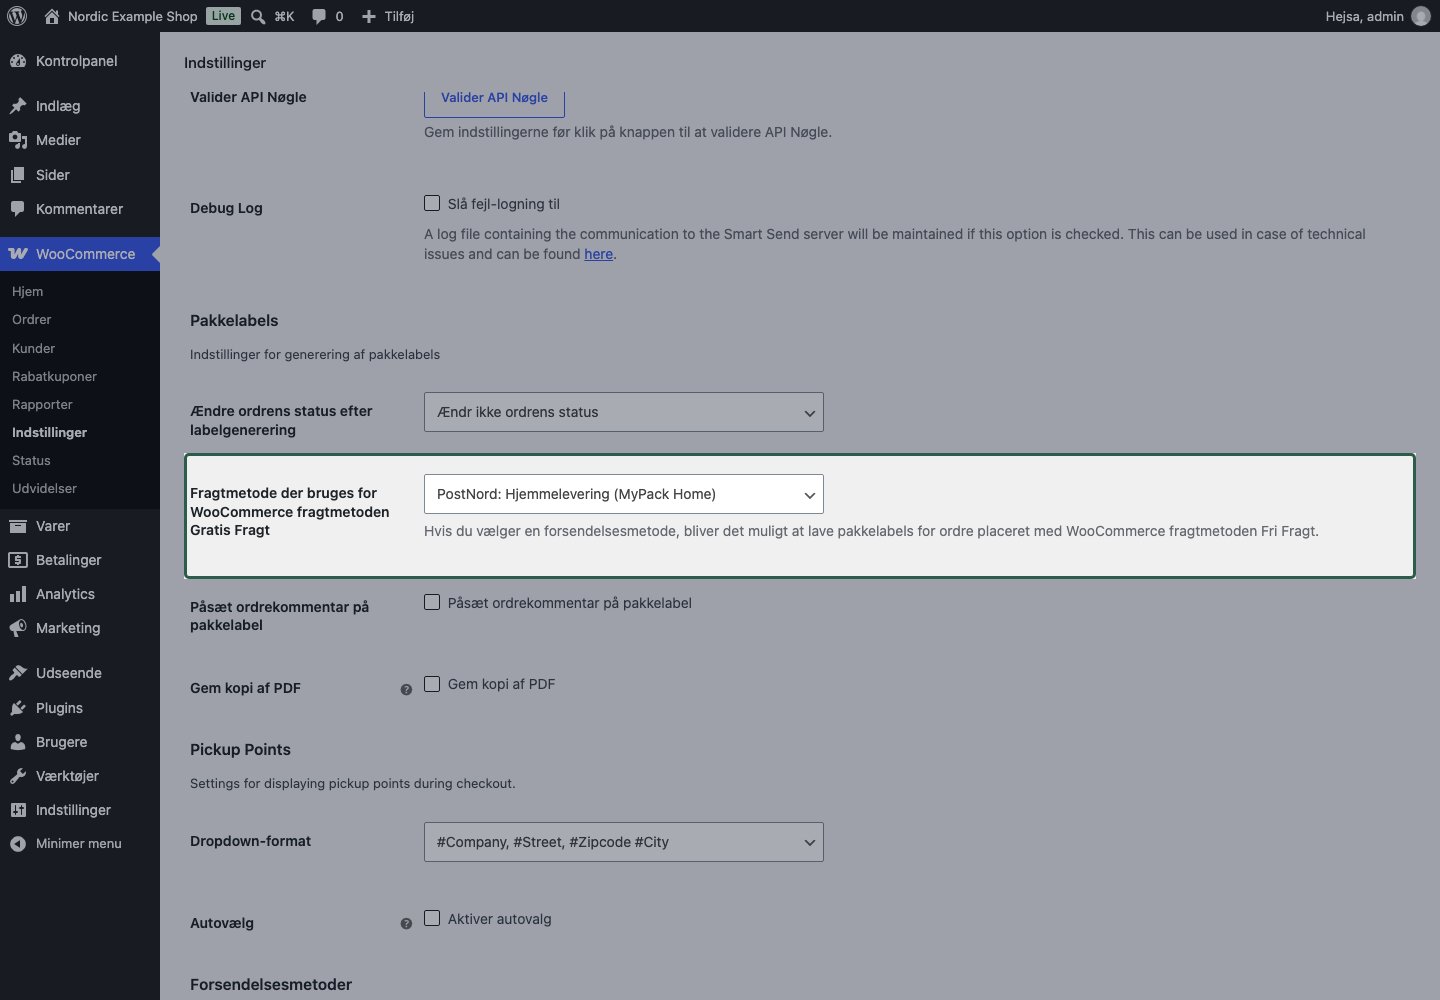The width and height of the screenshot is (1440, 1000).
Task: Open Status in the WooCommerce submenu
Action: coord(31,461)
